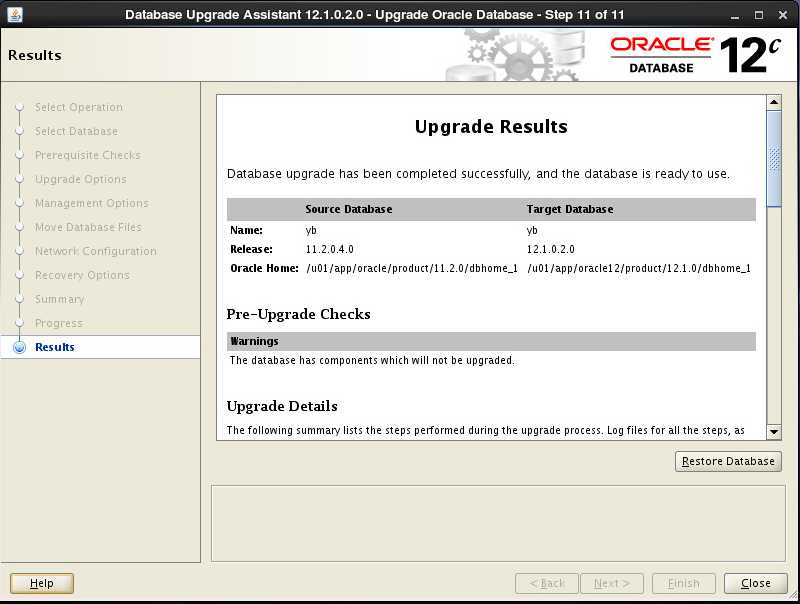Select the Recovery Options step

tap(82, 275)
